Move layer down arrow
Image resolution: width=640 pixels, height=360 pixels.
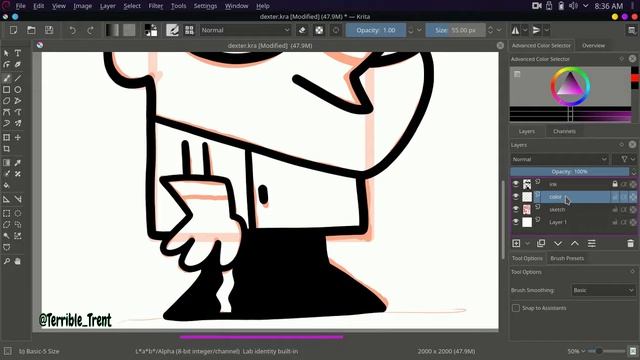click(558, 243)
